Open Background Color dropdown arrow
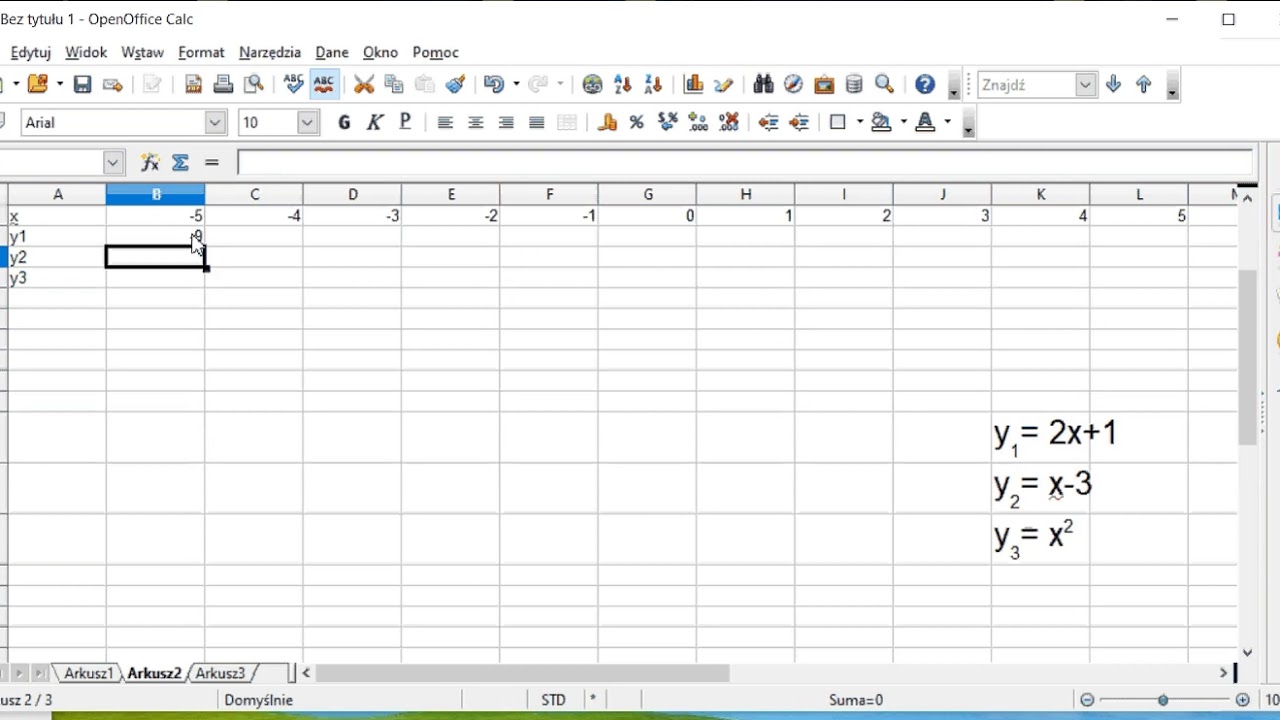 [x=904, y=123]
